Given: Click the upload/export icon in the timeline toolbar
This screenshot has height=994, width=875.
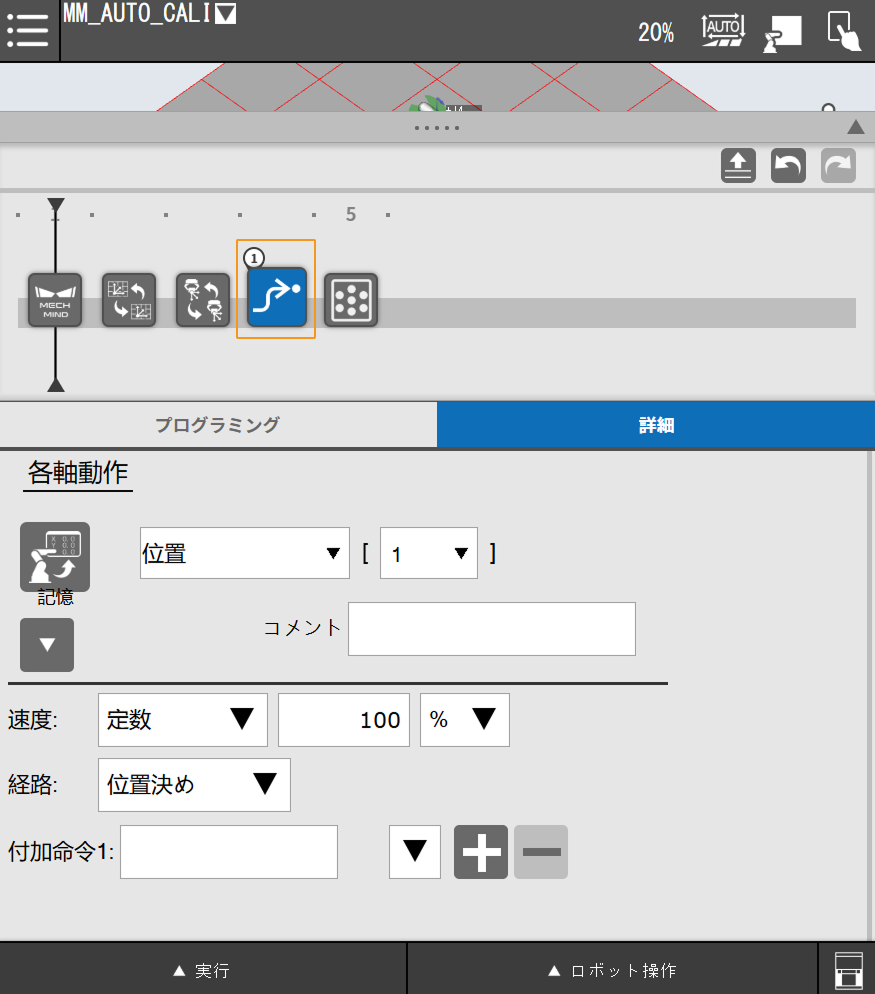Looking at the screenshot, I should [738, 165].
